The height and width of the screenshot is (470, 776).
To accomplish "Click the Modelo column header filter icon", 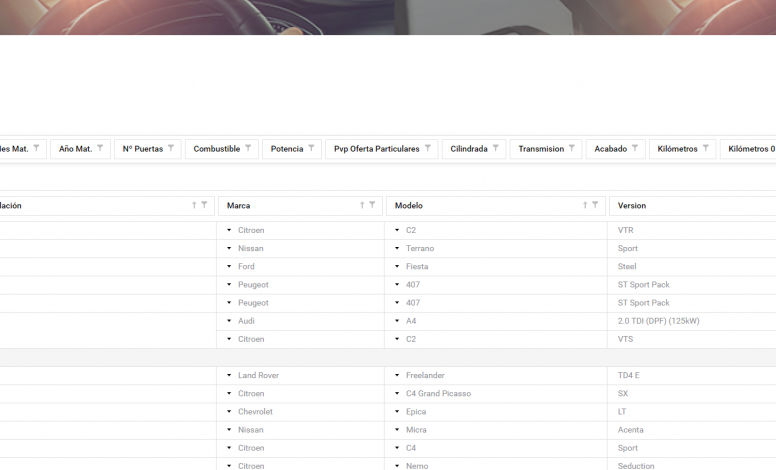I will [x=595, y=205].
